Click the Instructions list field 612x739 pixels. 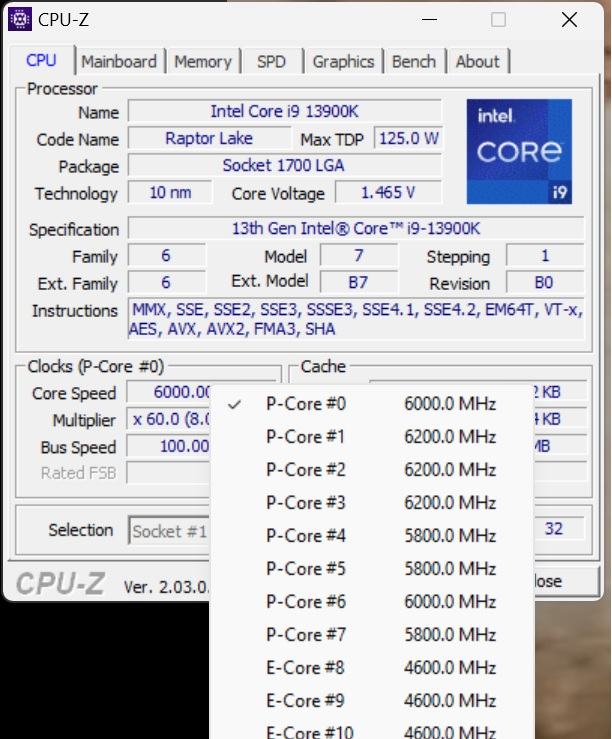click(356, 319)
